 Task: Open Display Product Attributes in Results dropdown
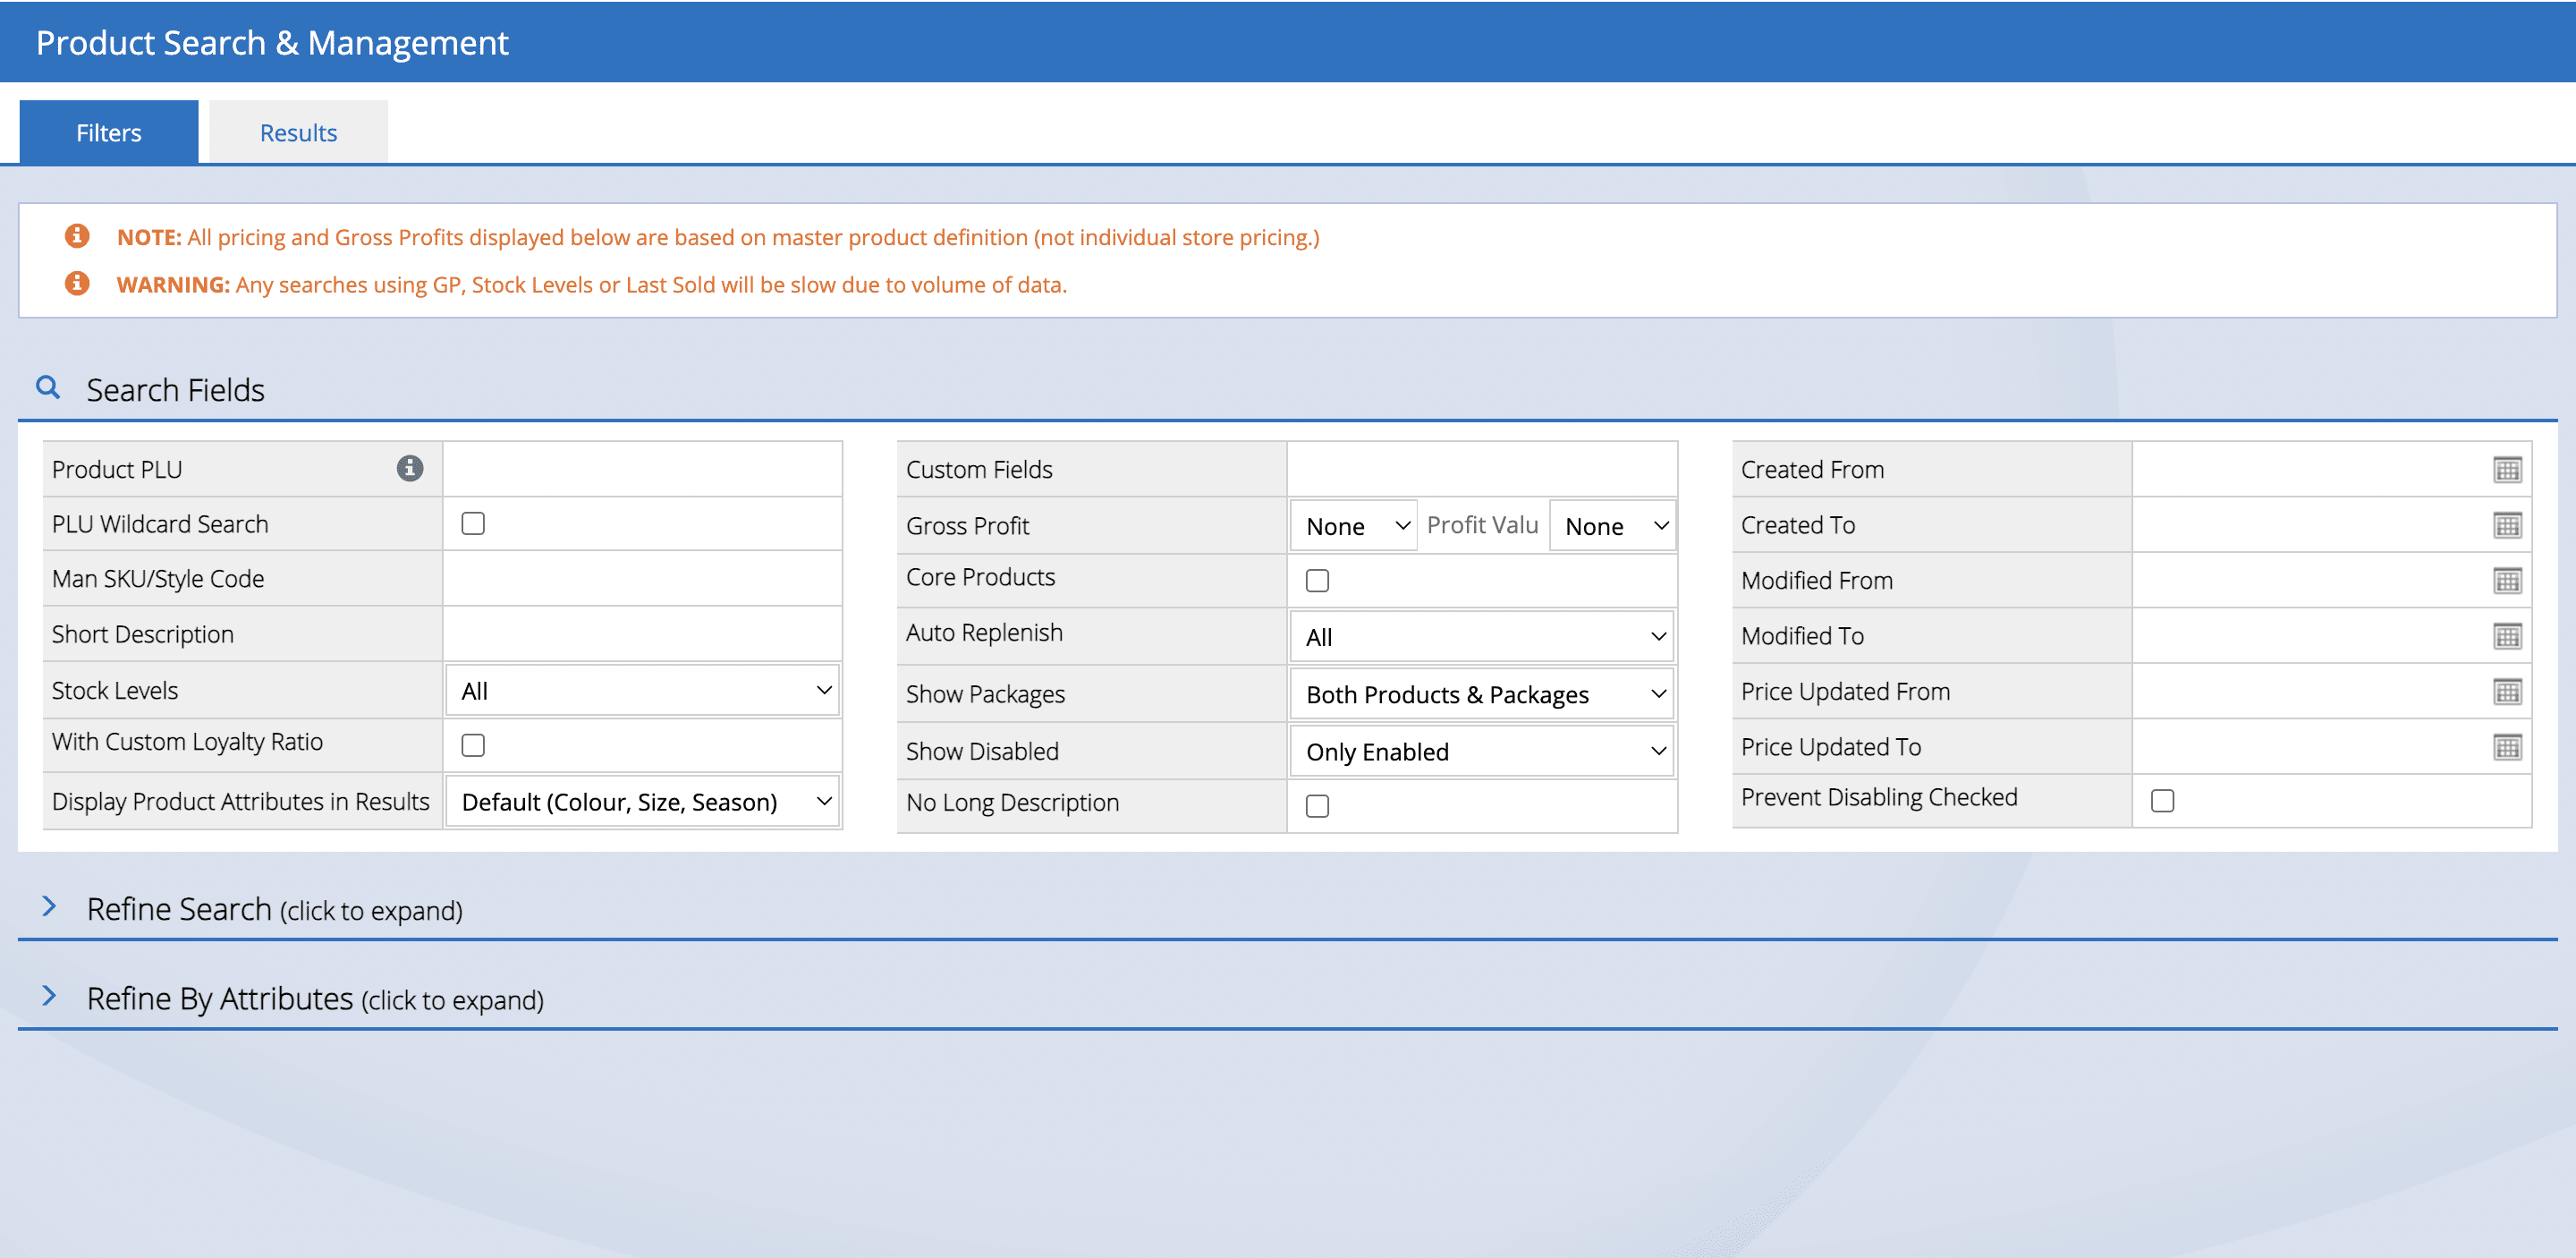click(x=642, y=801)
